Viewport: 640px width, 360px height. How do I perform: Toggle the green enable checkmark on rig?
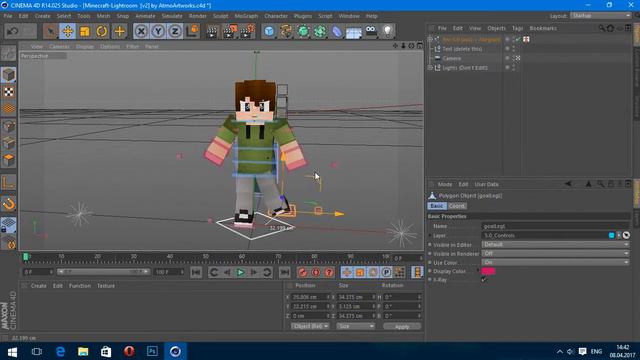pos(518,39)
